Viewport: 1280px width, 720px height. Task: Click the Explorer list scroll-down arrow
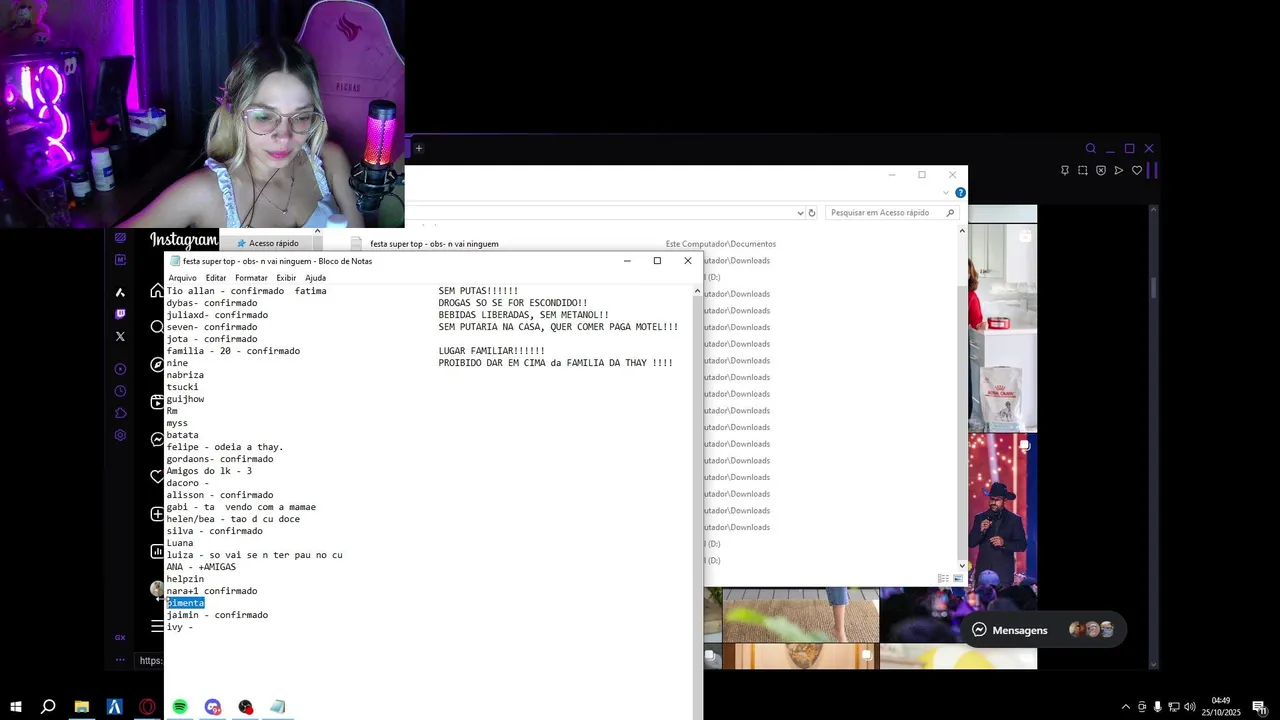(x=962, y=565)
